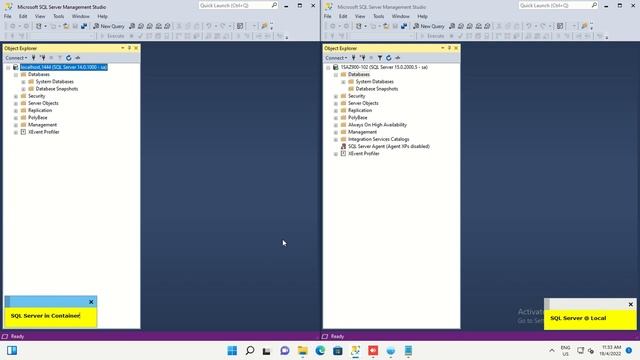Screen dimensions: 640x360
Task: Click Disconnect plug icon in right Object Explorer
Action: 362,58
